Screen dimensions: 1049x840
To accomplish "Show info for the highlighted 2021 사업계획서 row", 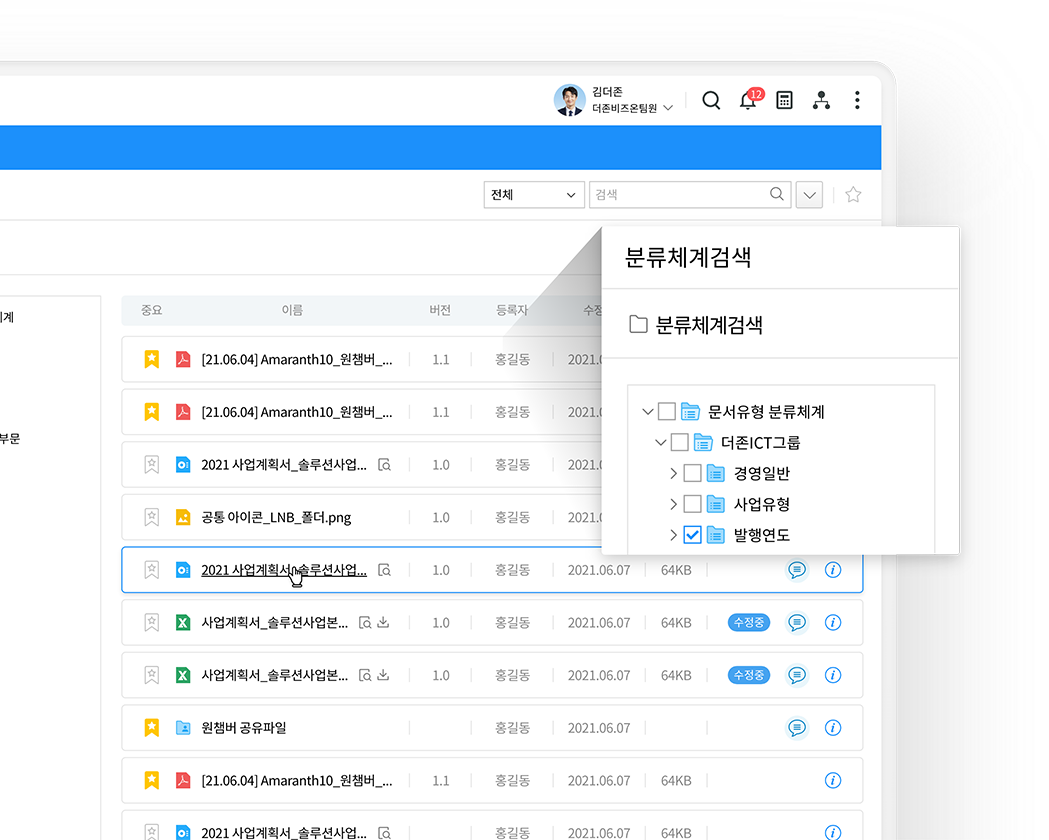I will [x=833, y=570].
